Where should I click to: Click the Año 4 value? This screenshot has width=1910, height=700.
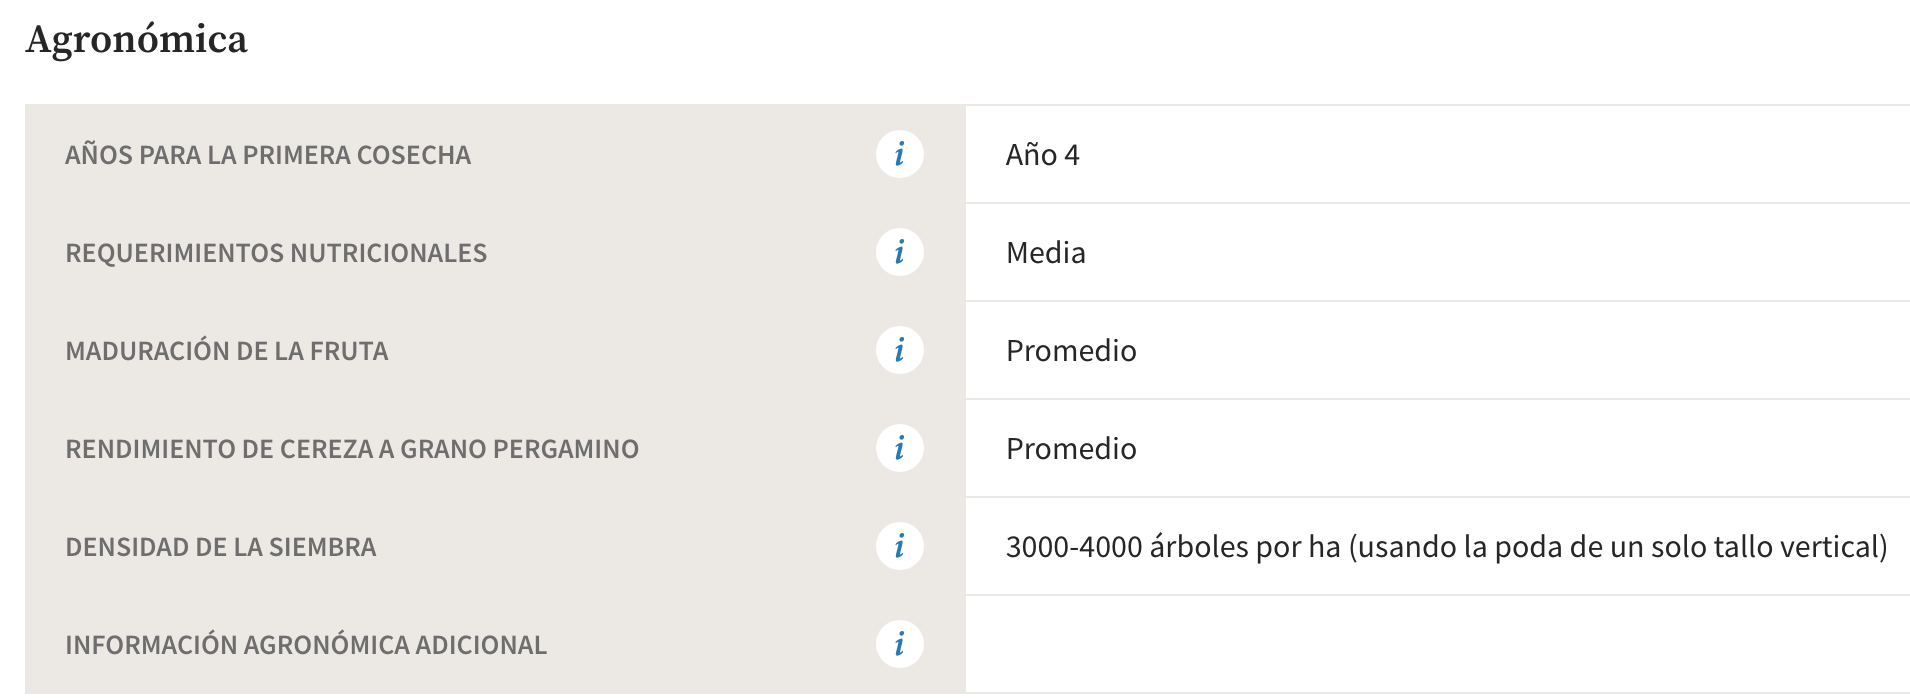pyautogui.click(x=1043, y=155)
